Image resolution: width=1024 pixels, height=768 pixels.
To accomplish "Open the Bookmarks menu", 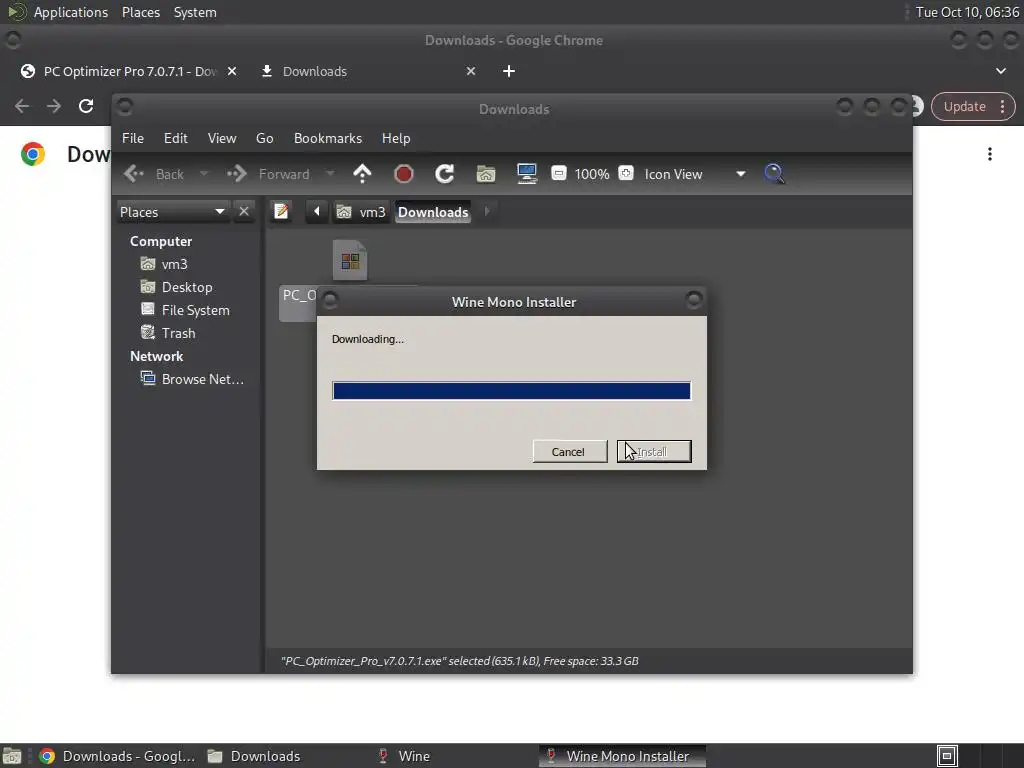I will click(x=327, y=138).
